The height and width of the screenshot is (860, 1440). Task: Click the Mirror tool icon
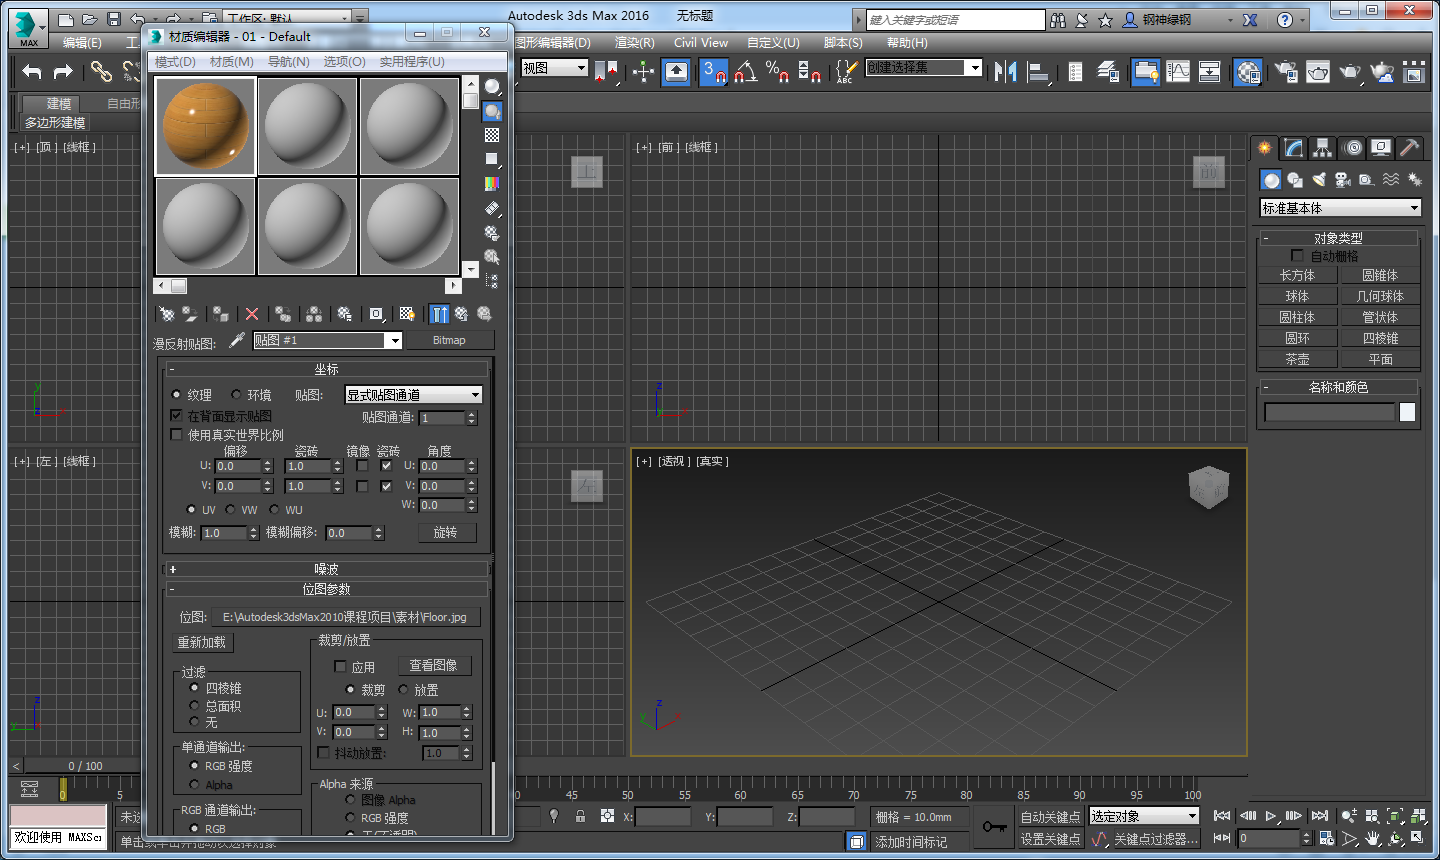pos(1006,71)
